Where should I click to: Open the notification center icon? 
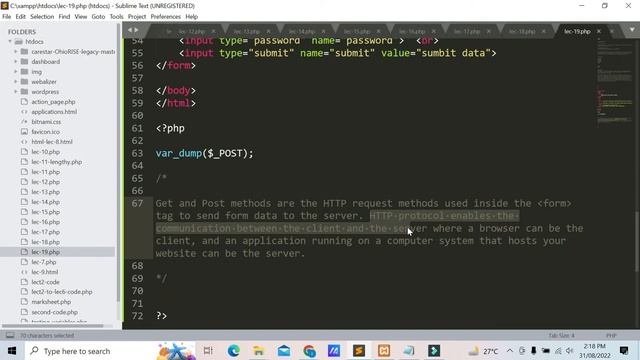click(624, 351)
